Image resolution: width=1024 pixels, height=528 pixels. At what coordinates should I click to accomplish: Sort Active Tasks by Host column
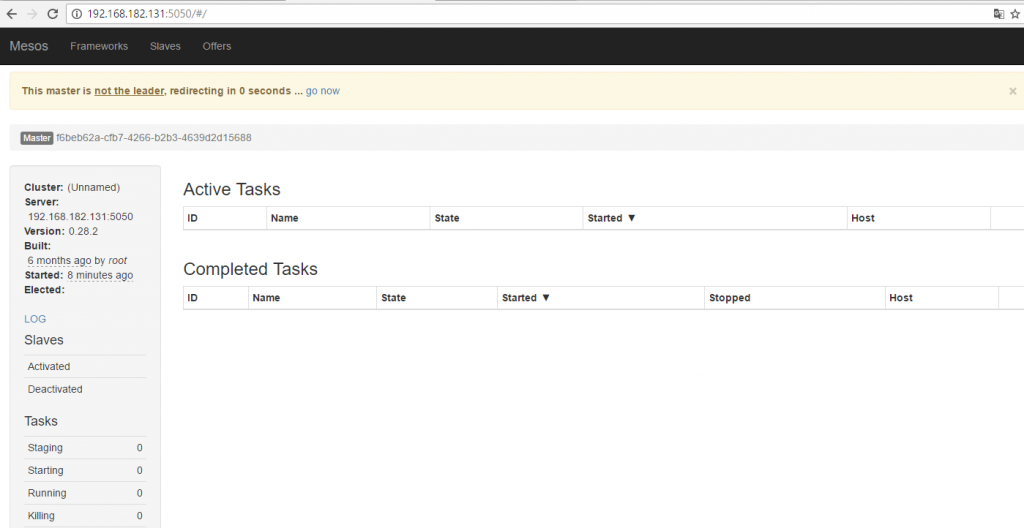pyautogui.click(x=918, y=218)
